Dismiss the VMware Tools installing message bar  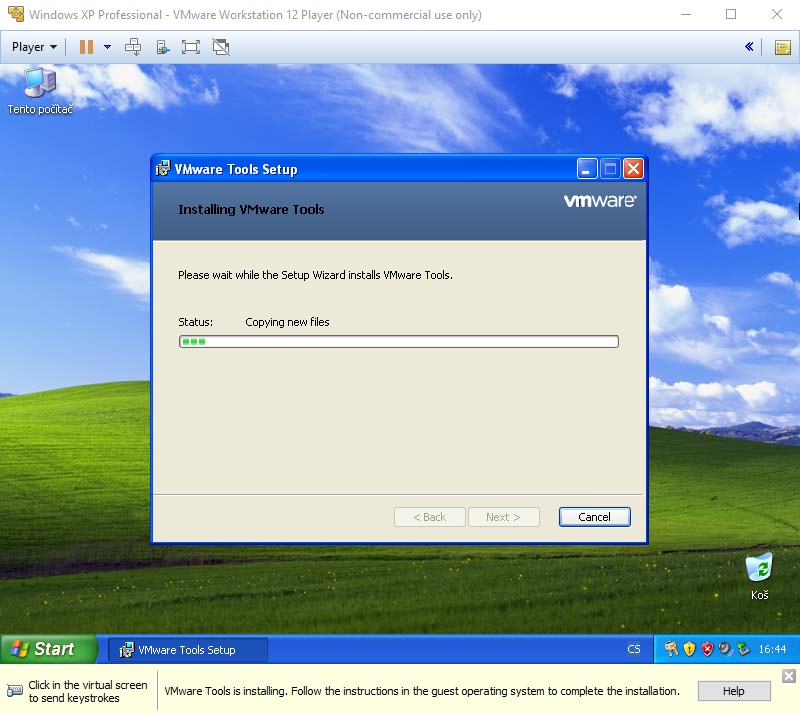click(x=788, y=677)
